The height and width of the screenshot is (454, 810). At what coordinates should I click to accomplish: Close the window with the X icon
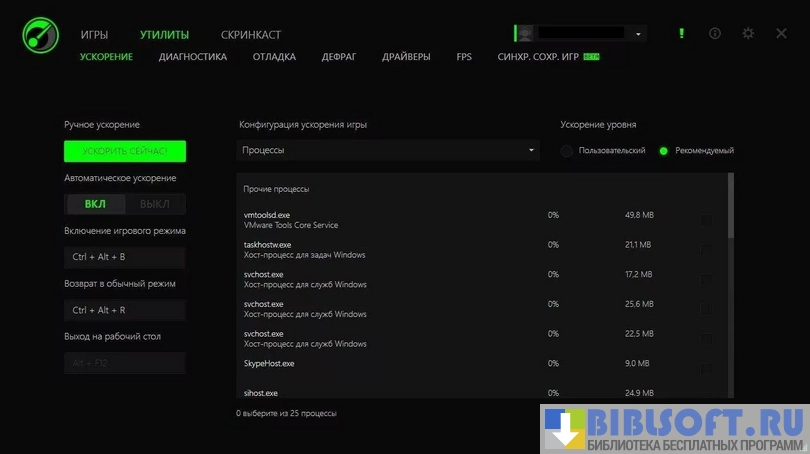[x=782, y=33]
